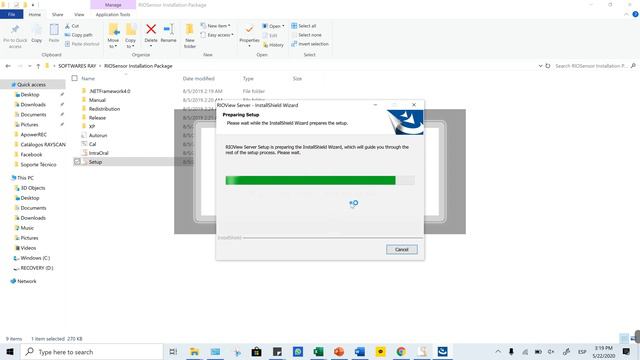This screenshot has height=360, width=640.
Task: Refresh the folder view button
Action: (548, 66)
